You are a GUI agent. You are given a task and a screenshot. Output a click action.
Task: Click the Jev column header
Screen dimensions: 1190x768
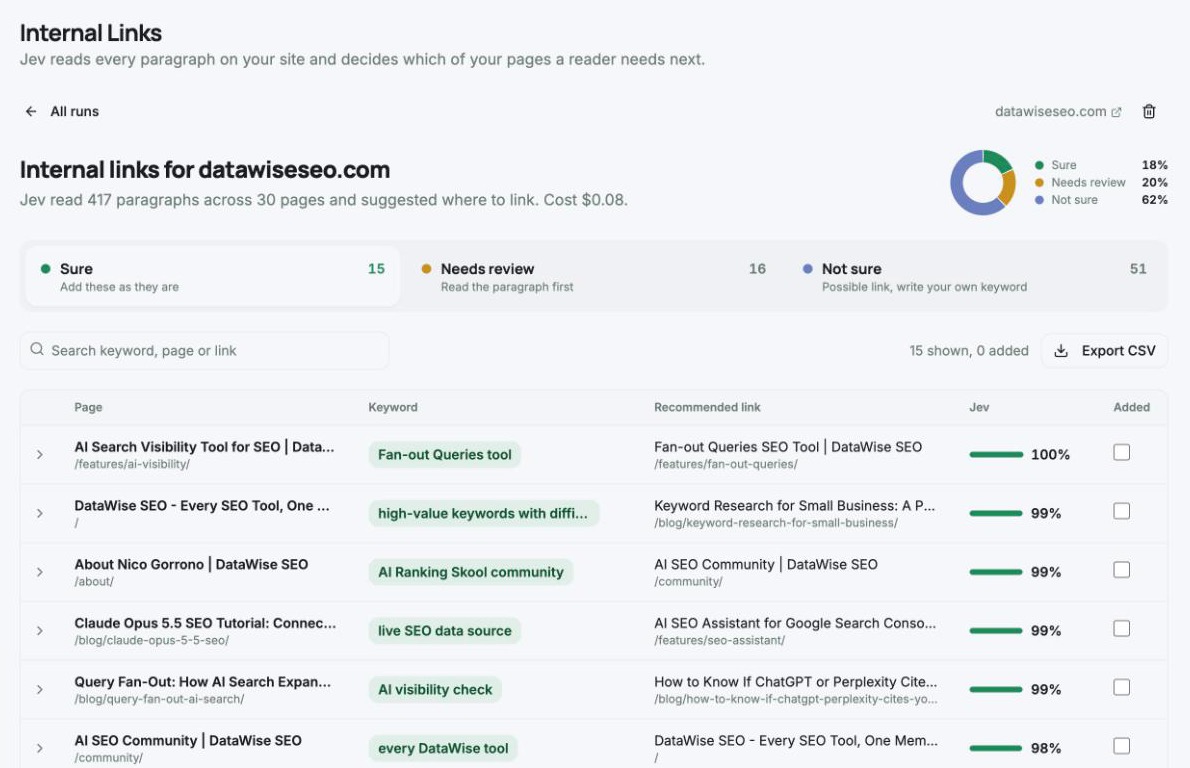[979, 407]
